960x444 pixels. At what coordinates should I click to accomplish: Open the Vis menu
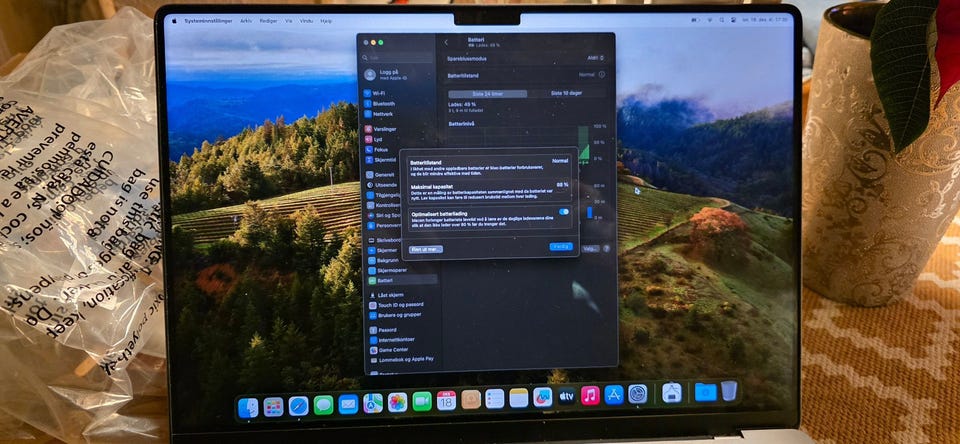(288, 21)
